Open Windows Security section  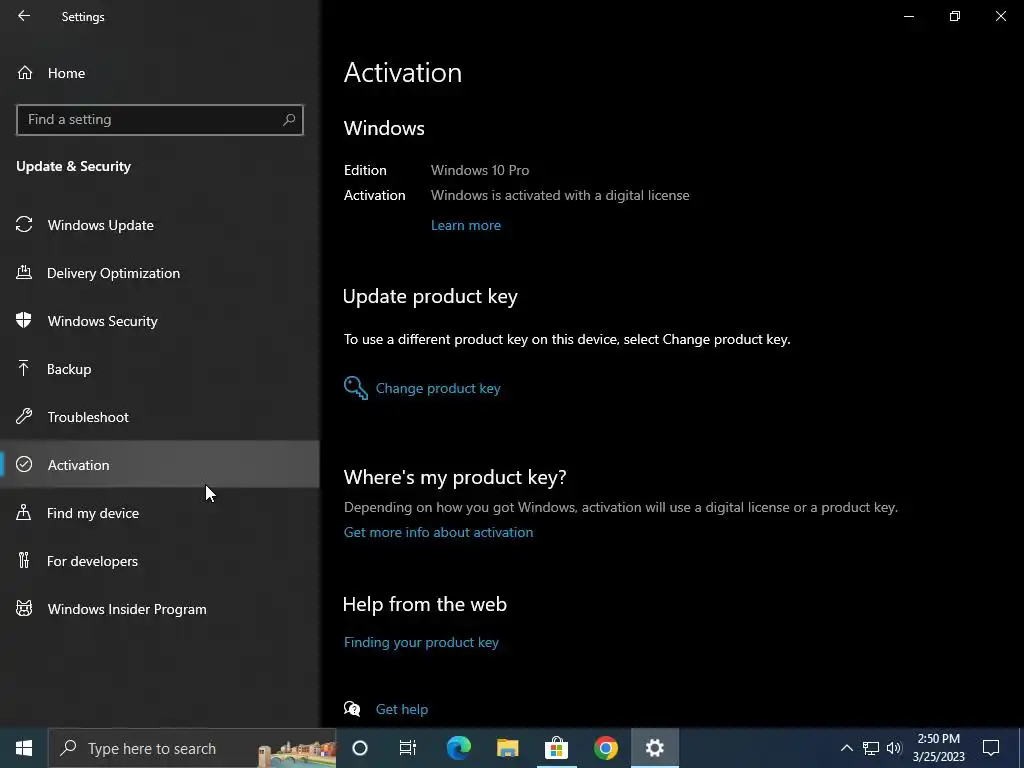(159, 321)
